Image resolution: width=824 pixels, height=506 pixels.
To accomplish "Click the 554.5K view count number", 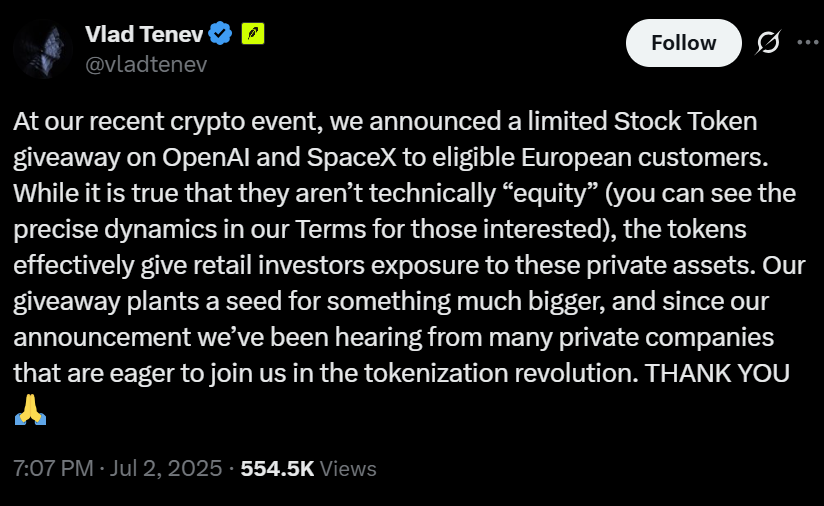I will [x=277, y=468].
